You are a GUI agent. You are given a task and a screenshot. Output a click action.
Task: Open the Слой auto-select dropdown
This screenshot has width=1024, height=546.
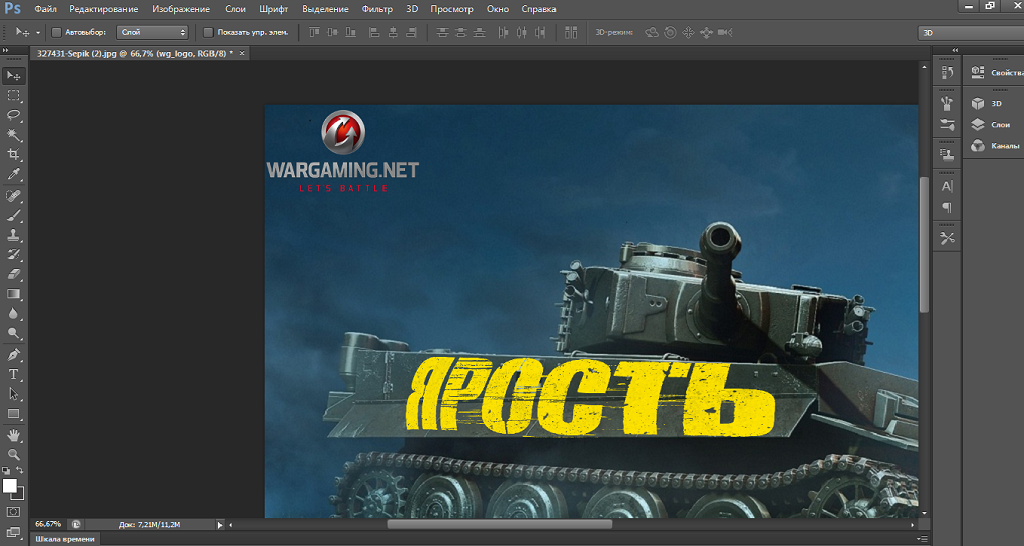(x=152, y=32)
